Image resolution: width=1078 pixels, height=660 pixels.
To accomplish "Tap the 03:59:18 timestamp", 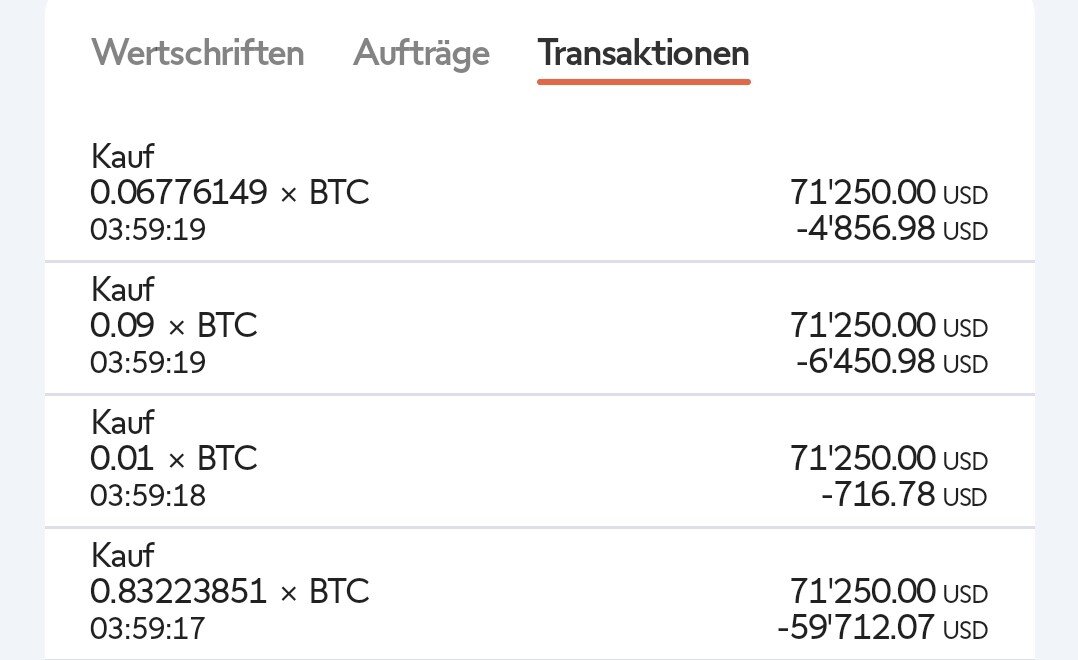I will (x=148, y=495).
